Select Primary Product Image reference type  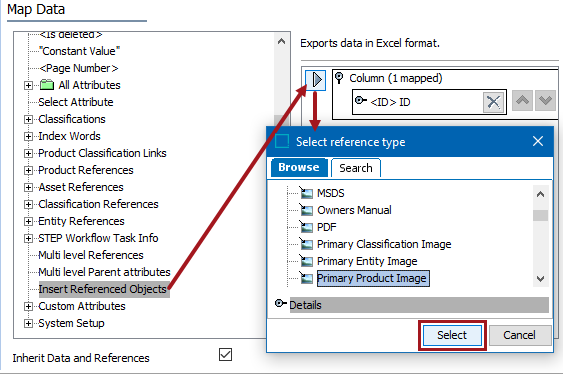click(372, 278)
